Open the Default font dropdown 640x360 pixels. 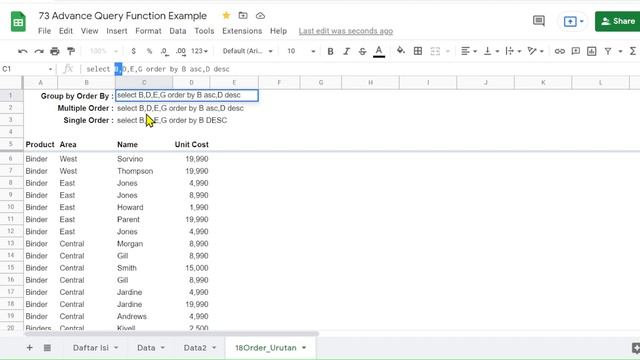(247, 51)
